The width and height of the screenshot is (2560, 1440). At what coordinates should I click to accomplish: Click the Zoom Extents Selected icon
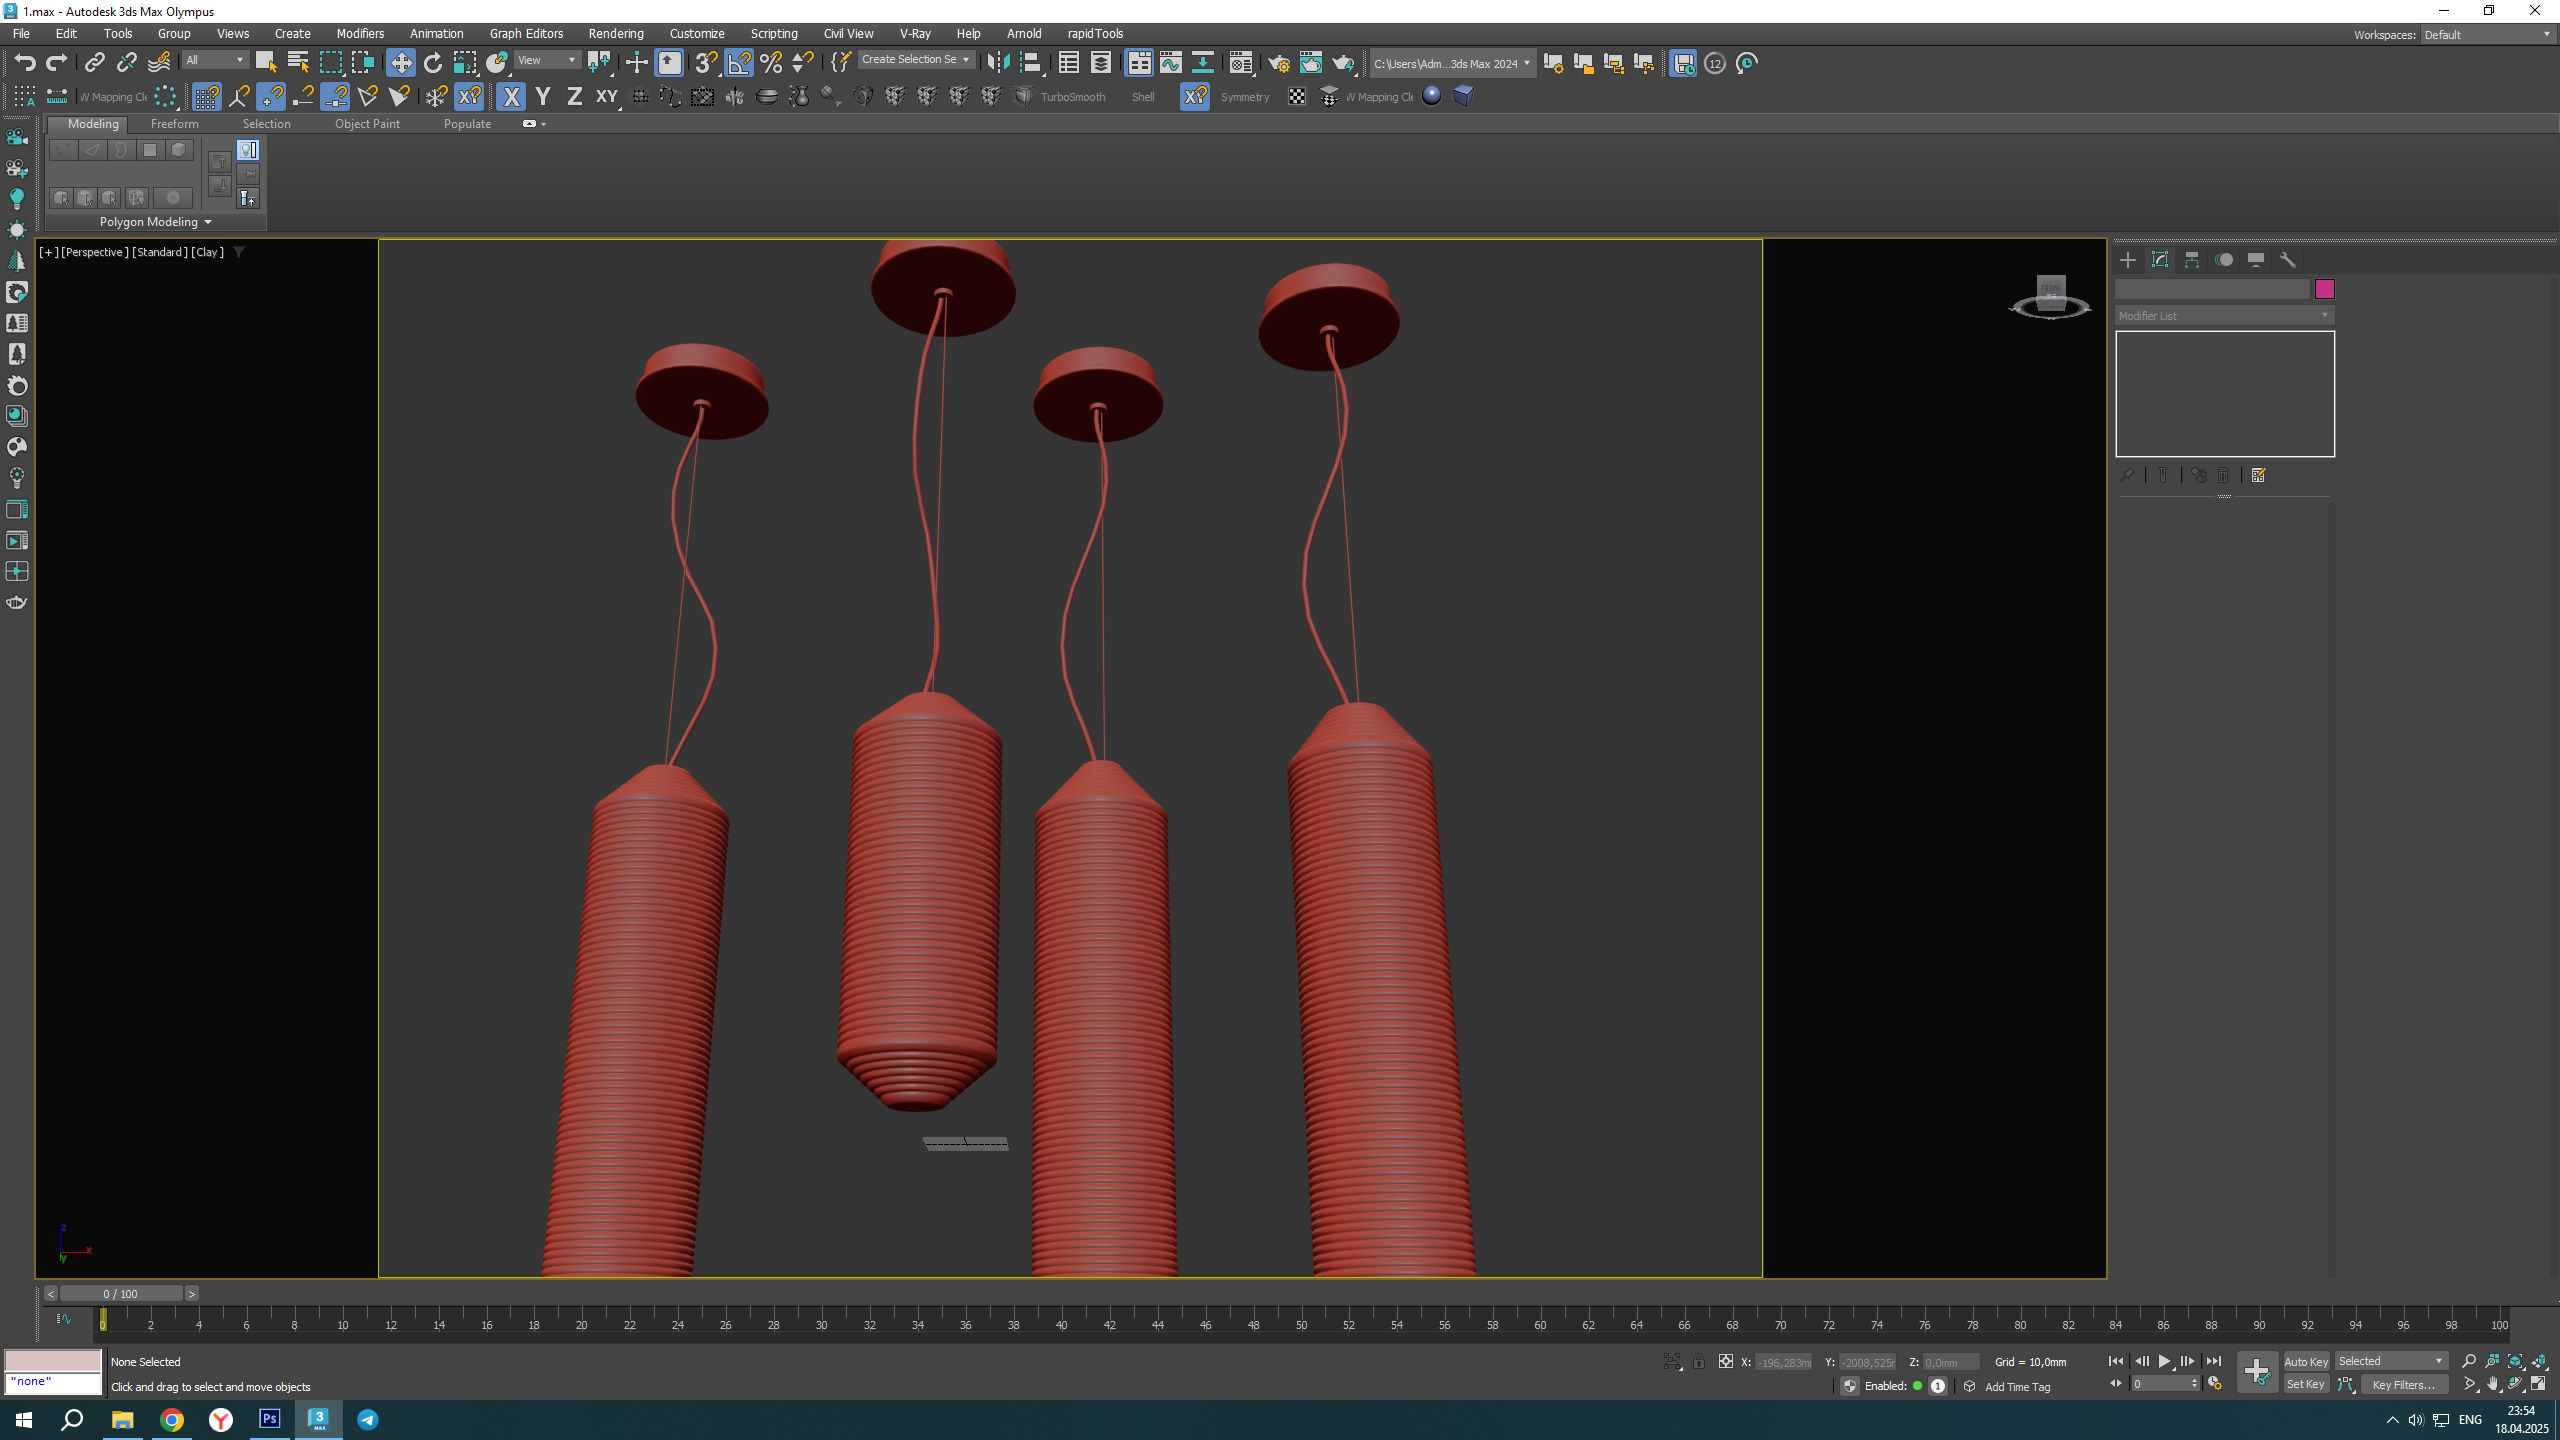pos(2516,1361)
